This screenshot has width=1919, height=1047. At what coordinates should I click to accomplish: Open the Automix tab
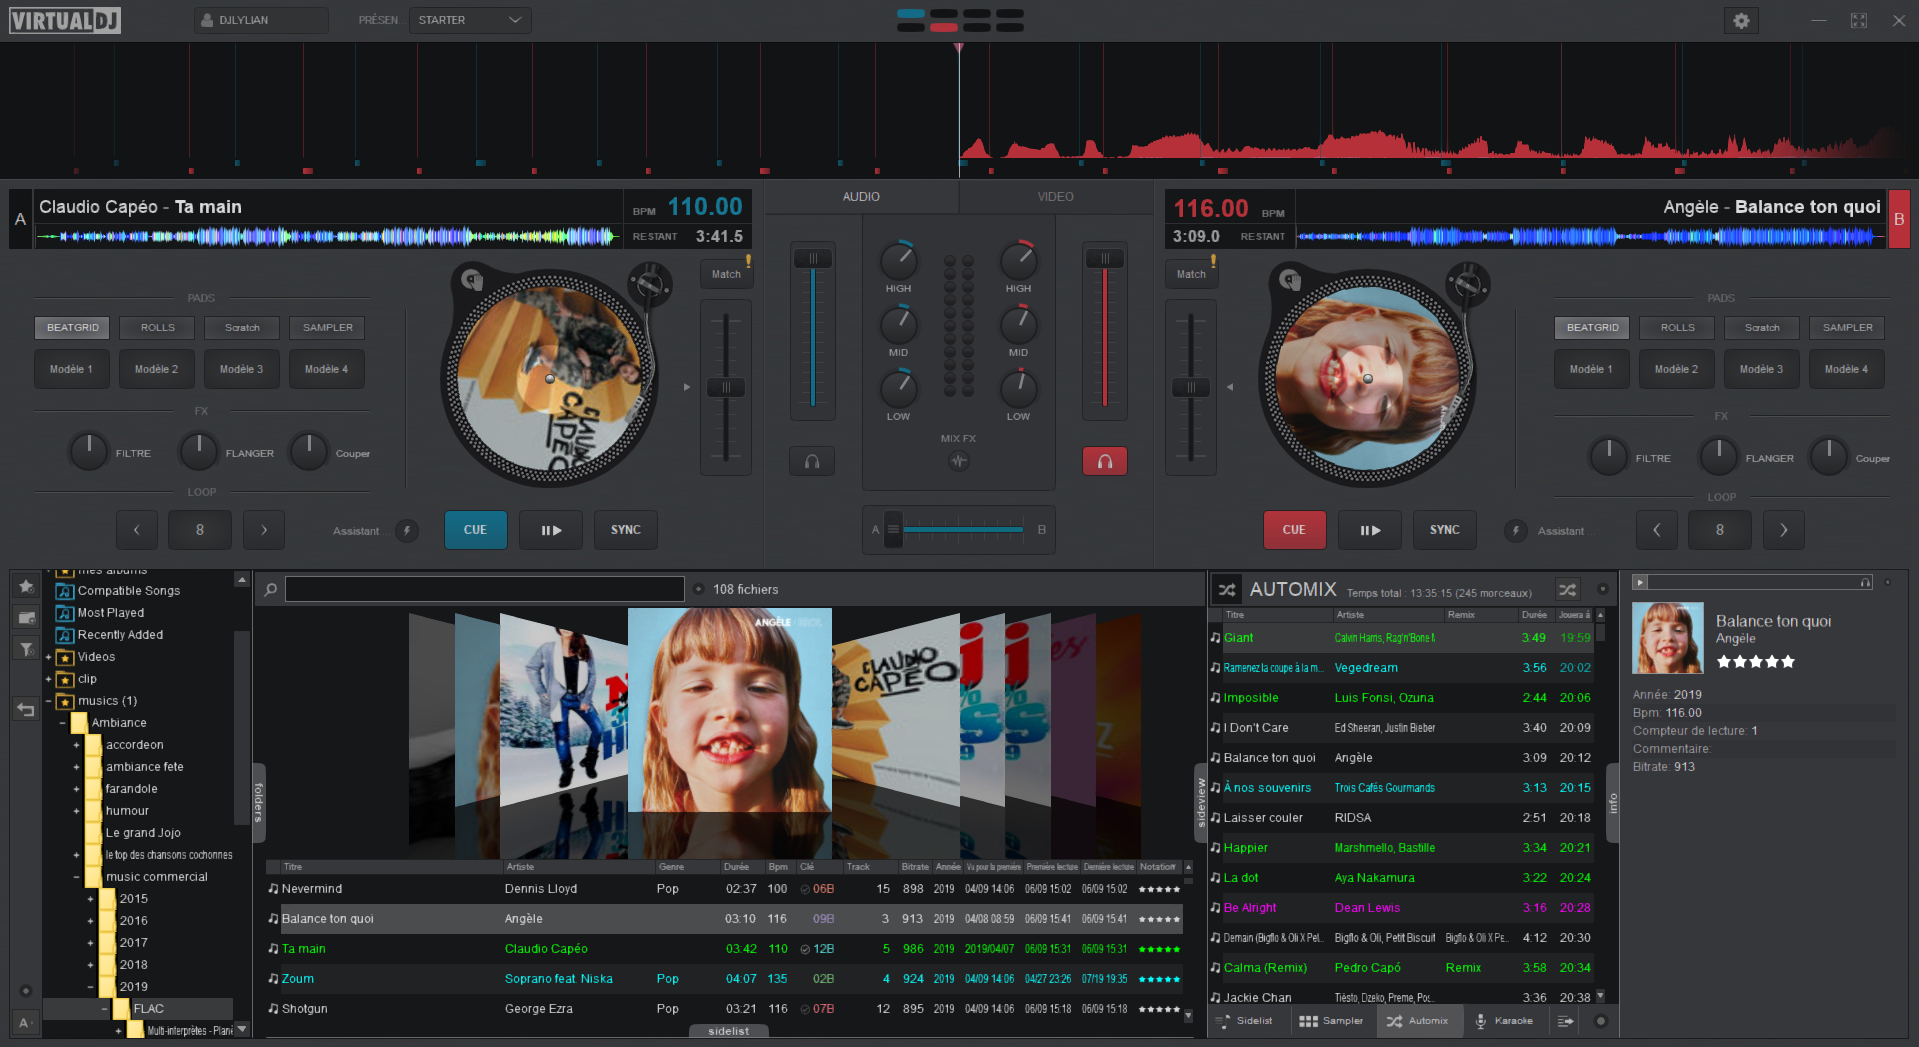pyautogui.click(x=1418, y=1021)
